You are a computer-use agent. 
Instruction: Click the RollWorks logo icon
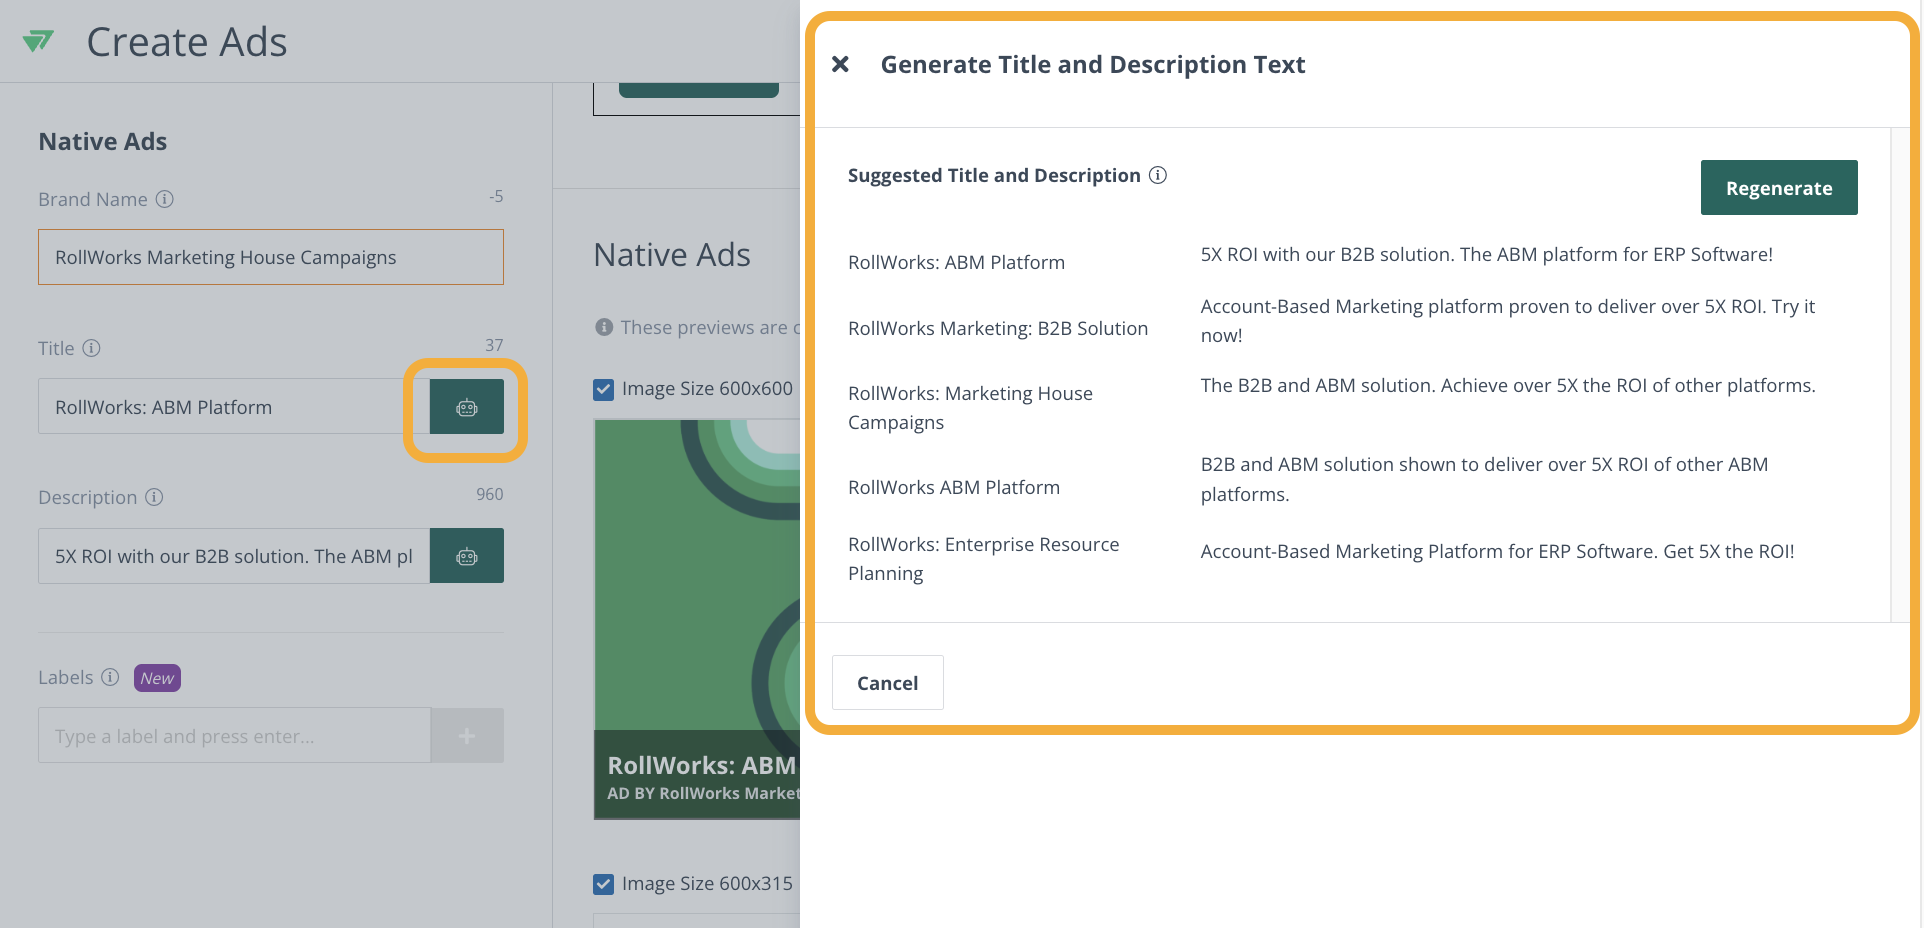tap(38, 41)
